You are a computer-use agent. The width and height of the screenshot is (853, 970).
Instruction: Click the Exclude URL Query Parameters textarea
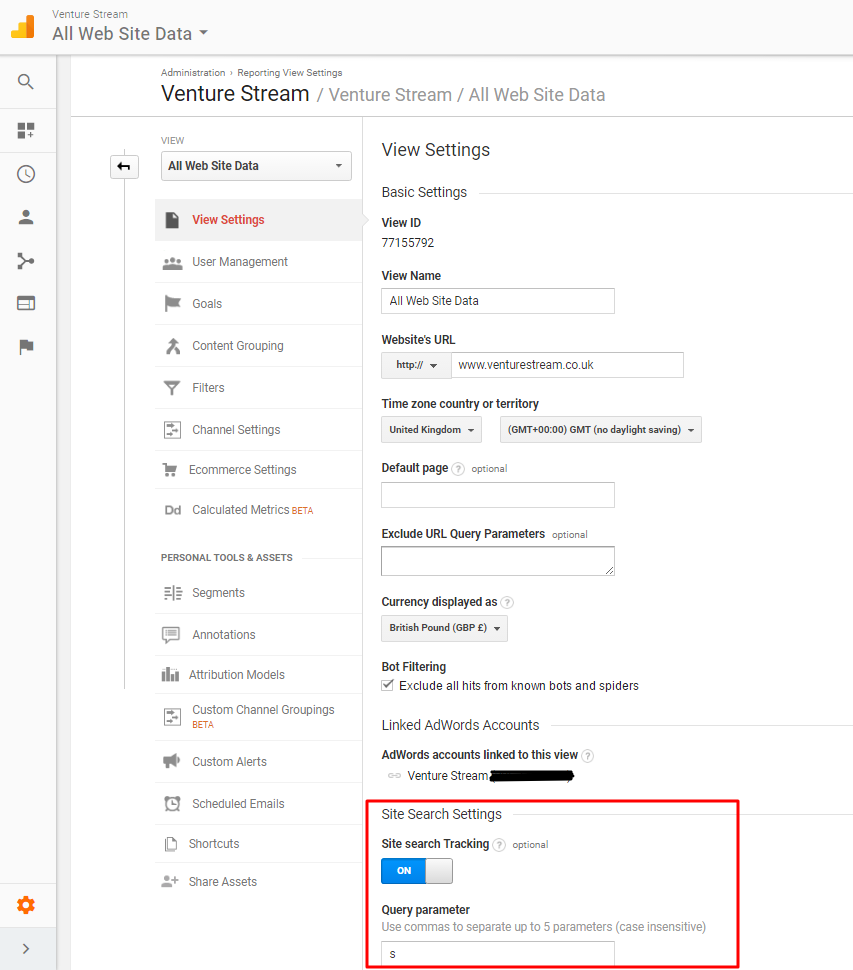point(498,561)
